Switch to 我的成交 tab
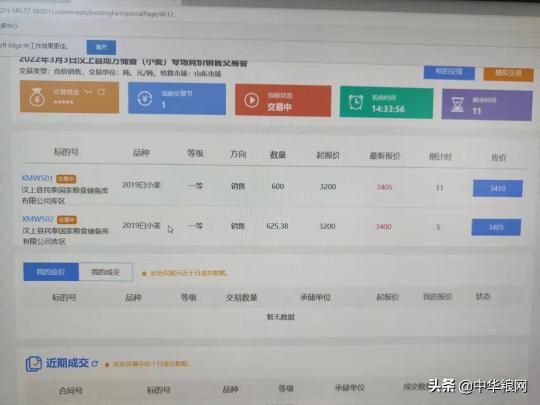The image size is (540, 405). (x=106, y=272)
